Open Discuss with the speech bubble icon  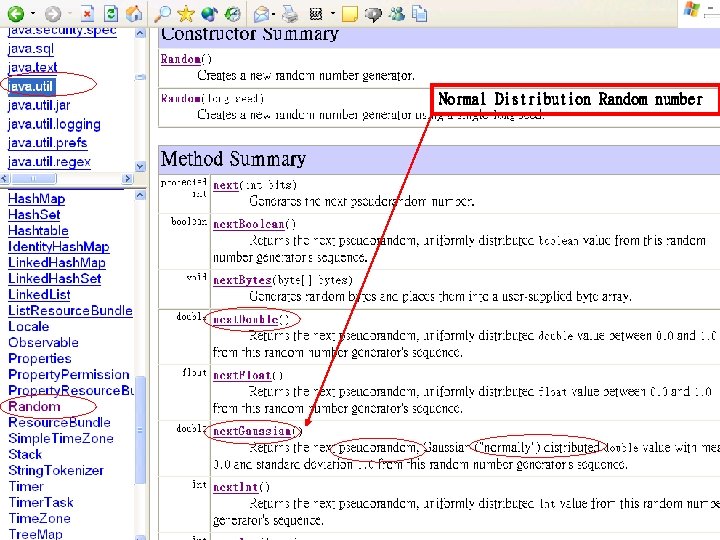(x=373, y=14)
